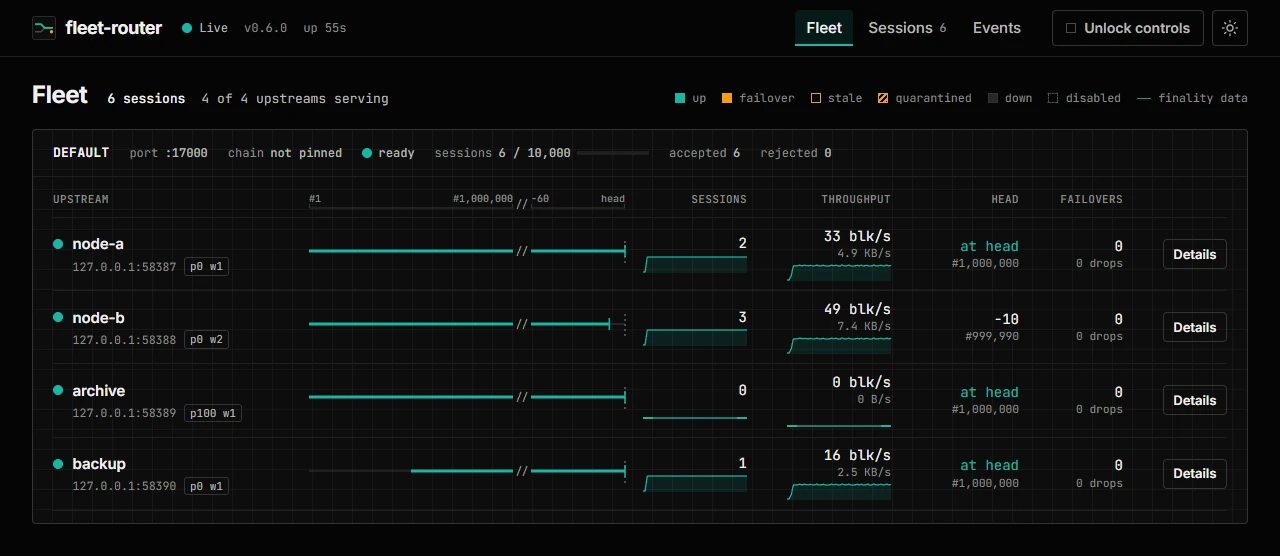Open Details for backup
The height and width of the screenshot is (556, 1280).
(x=1194, y=473)
